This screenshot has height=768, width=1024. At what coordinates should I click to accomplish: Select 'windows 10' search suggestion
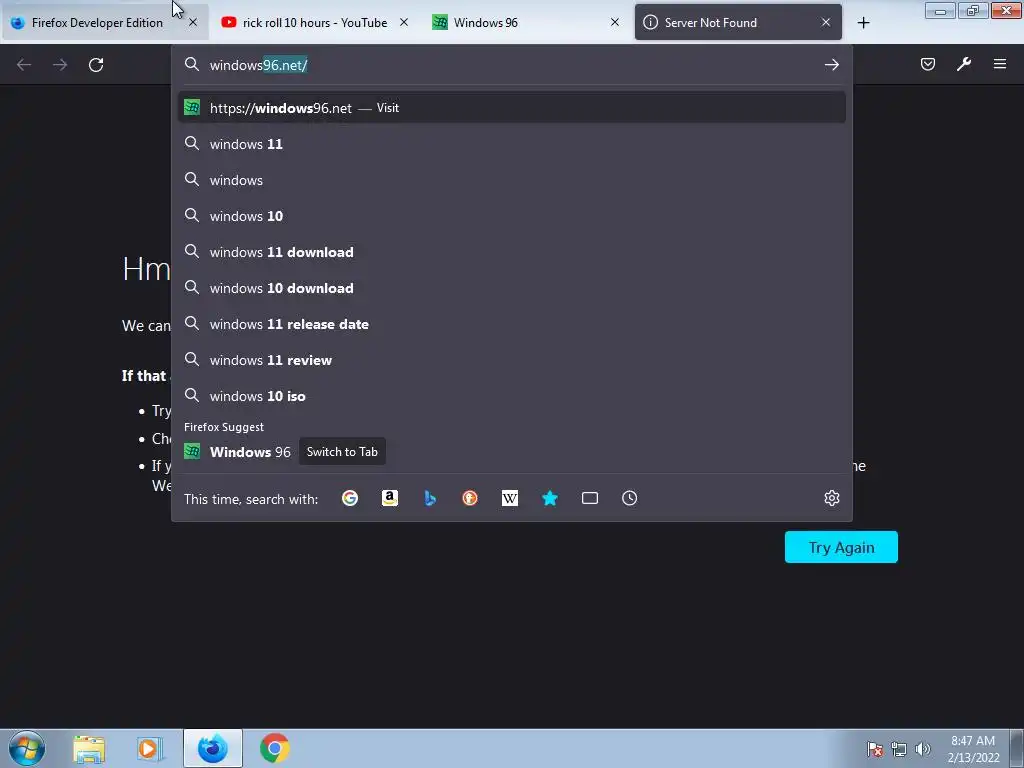click(x=511, y=216)
